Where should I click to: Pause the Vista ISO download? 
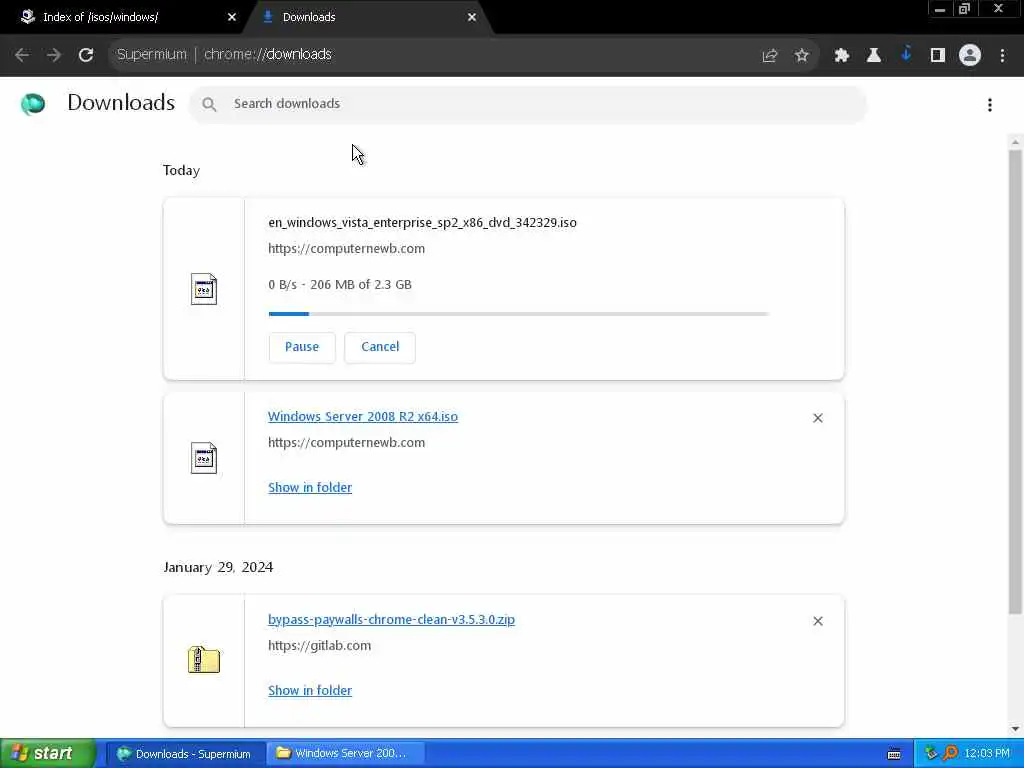pos(302,347)
